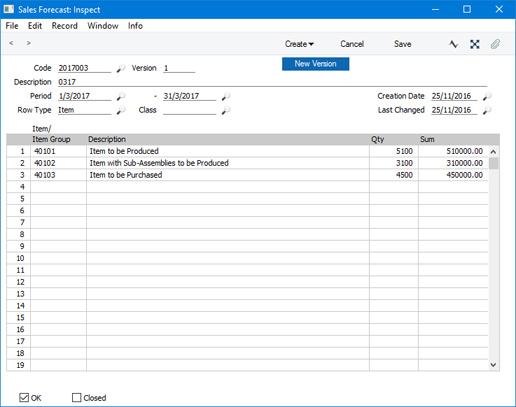
Task: Go to previous record arrow
Action: pos(11,43)
